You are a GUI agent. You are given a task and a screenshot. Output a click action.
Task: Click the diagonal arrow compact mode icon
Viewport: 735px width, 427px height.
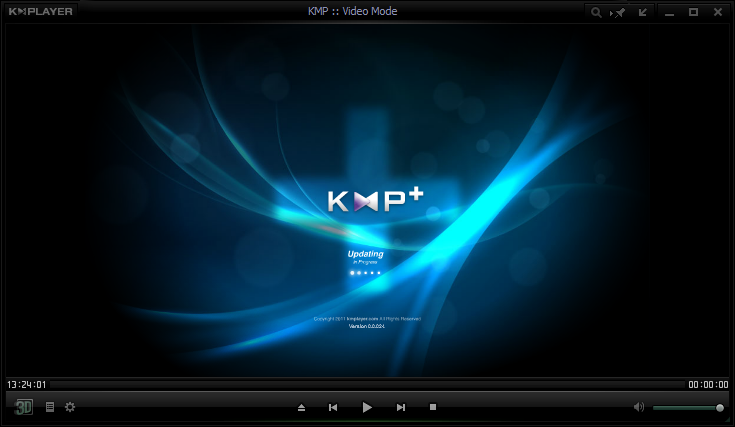coord(642,12)
